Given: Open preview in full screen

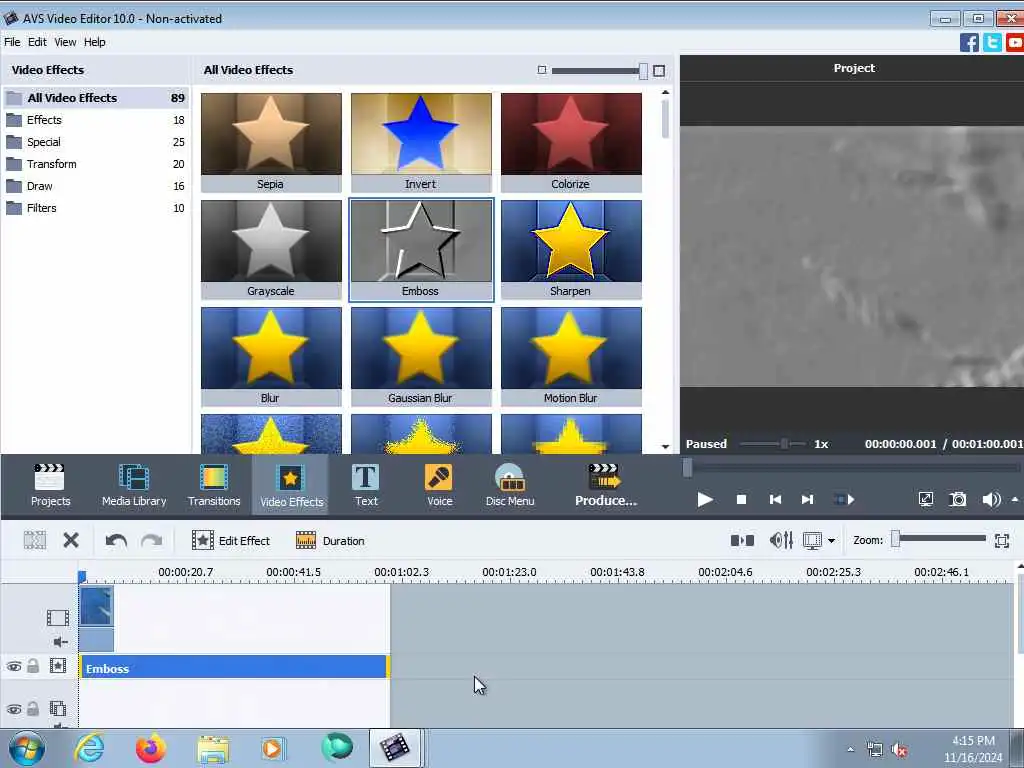Looking at the screenshot, I should pyautogui.click(x=925, y=500).
